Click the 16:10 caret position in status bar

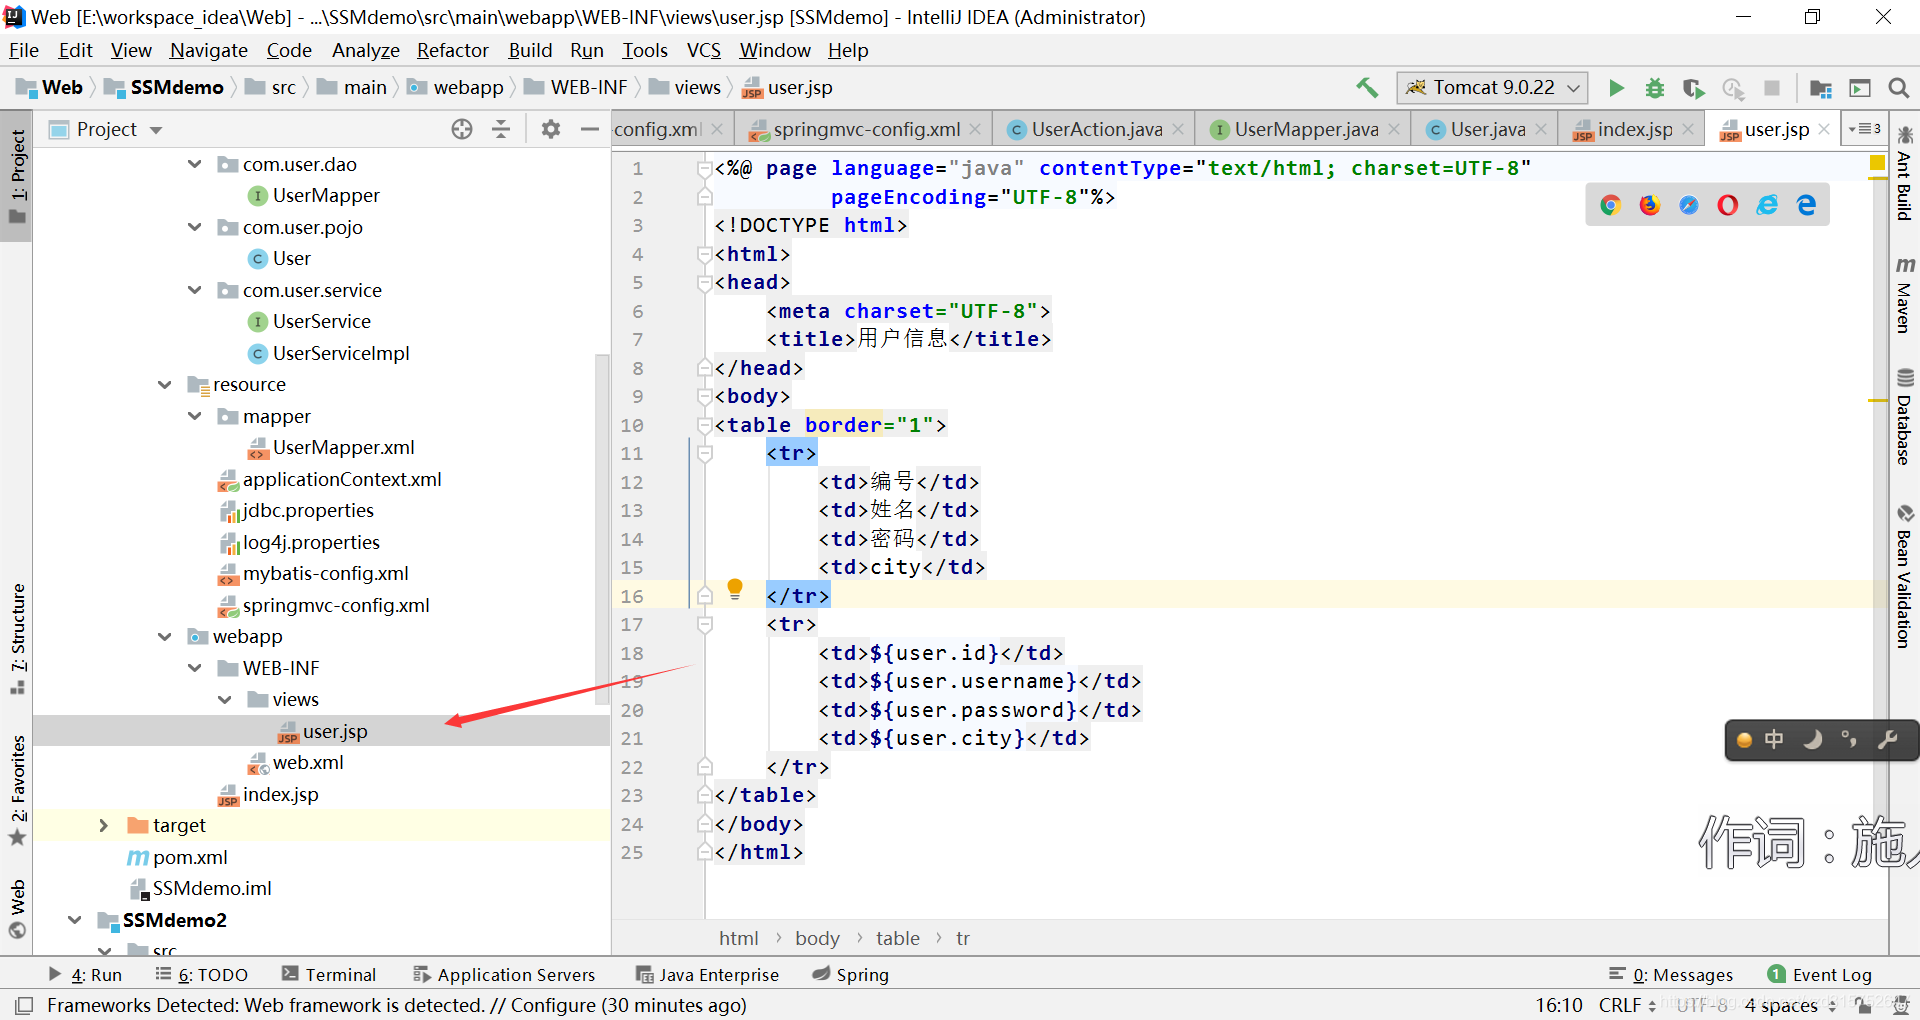[x=1559, y=1005]
